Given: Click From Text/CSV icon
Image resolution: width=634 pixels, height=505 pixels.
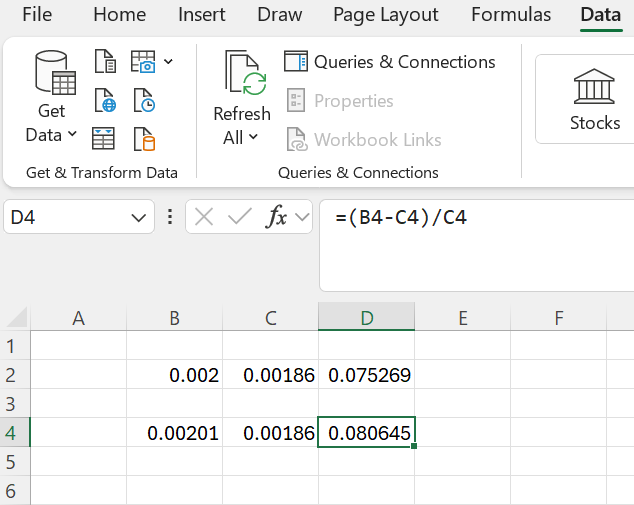Looking at the screenshot, I should 106,61.
